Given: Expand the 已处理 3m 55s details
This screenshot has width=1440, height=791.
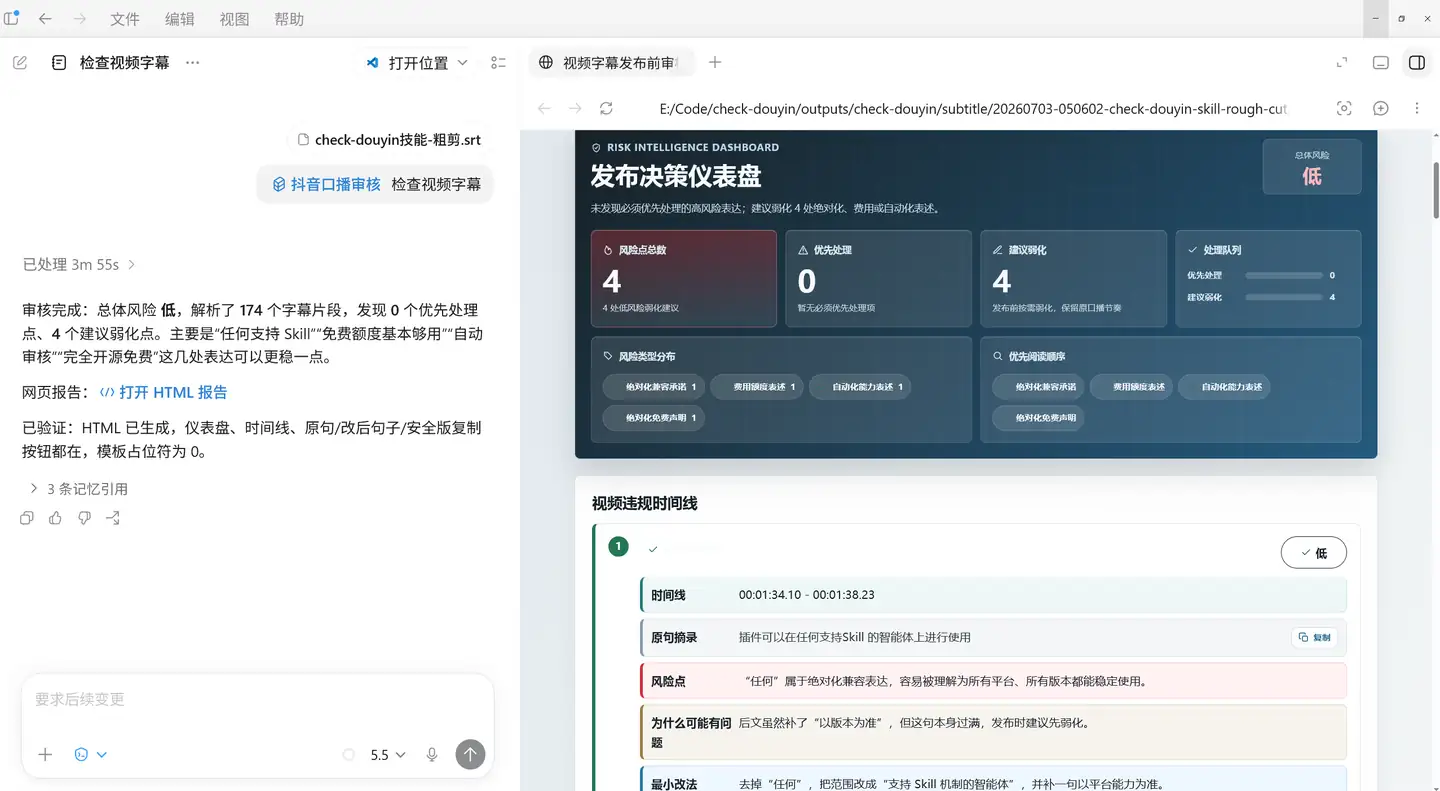Looking at the screenshot, I should [79, 265].
